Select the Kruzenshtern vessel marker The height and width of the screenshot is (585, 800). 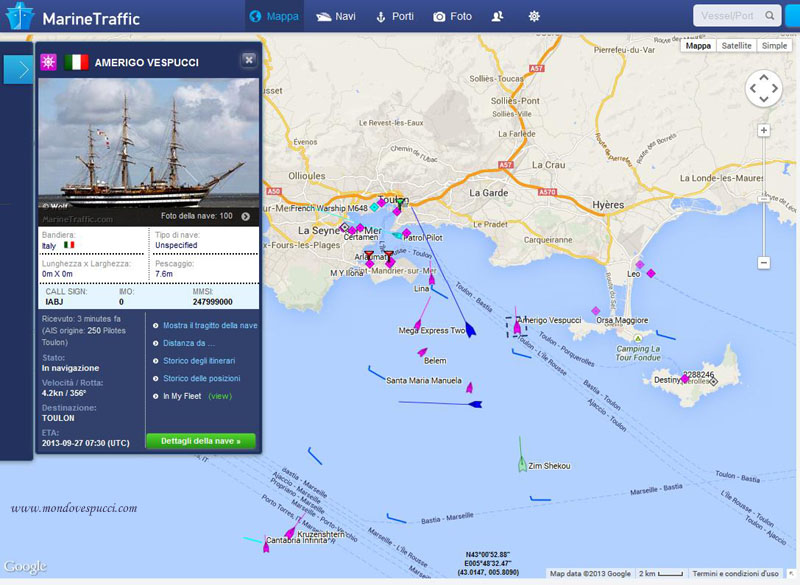point(290,533)
